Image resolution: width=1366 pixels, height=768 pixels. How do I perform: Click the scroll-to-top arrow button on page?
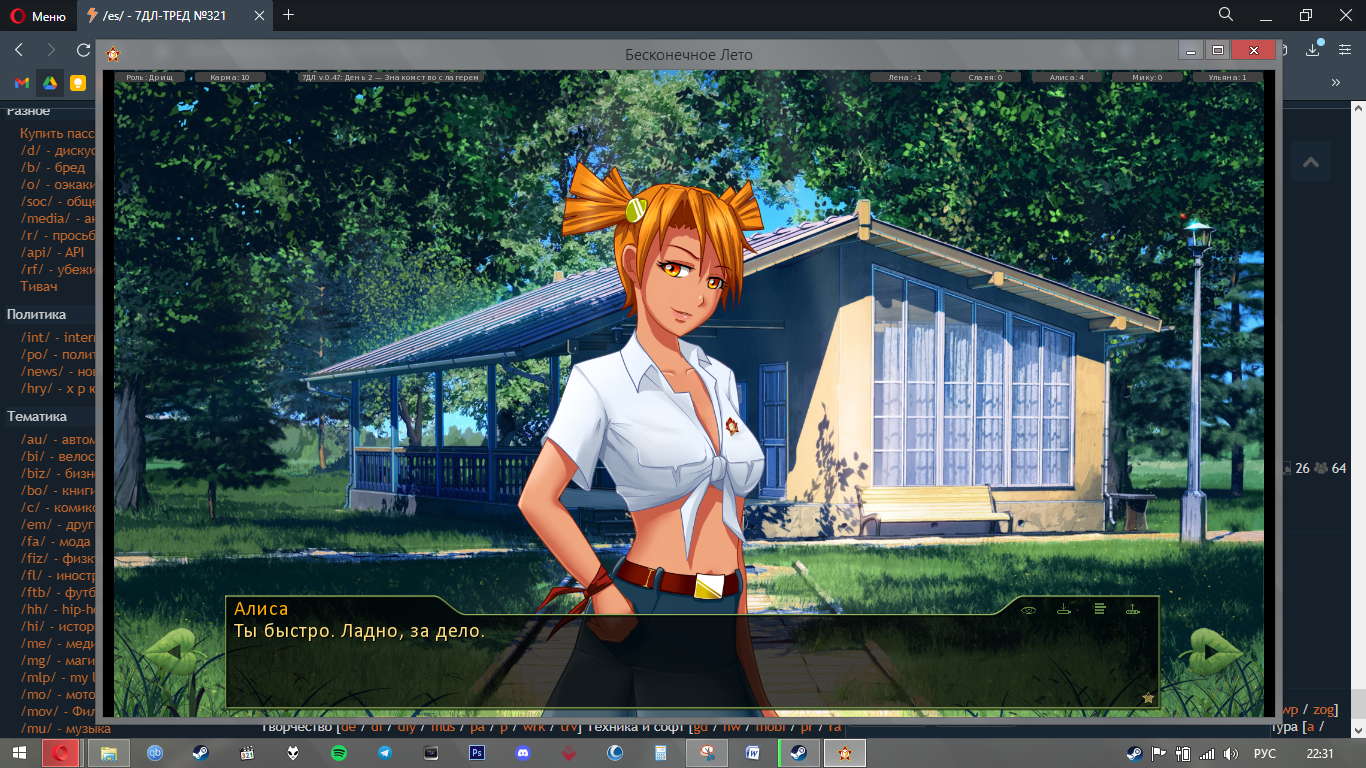click(x=1311, y=162)
